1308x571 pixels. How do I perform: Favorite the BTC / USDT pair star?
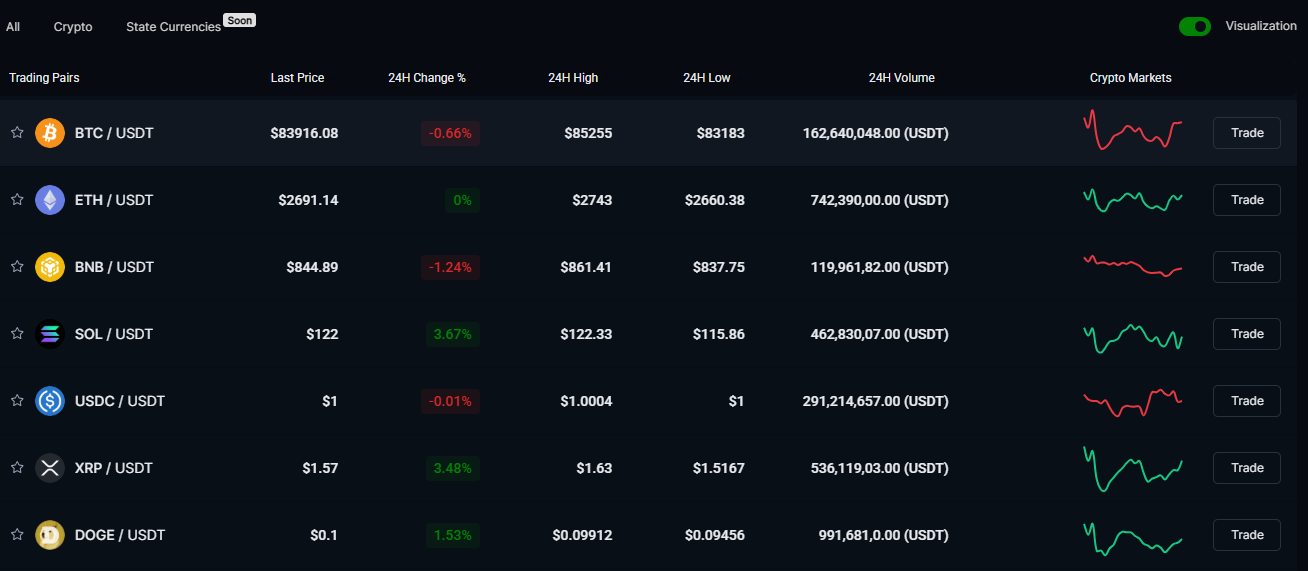[x=17, y=133]
